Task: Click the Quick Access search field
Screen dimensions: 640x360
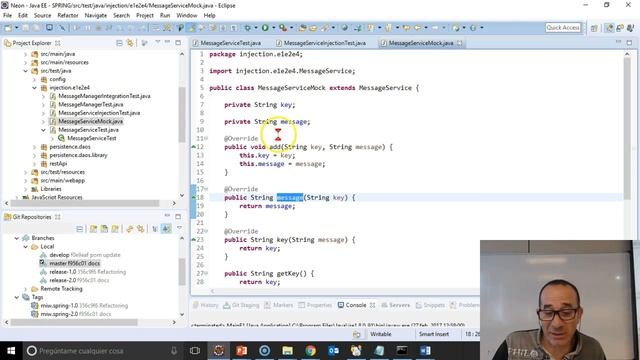Action: click(x=563, y=27)
